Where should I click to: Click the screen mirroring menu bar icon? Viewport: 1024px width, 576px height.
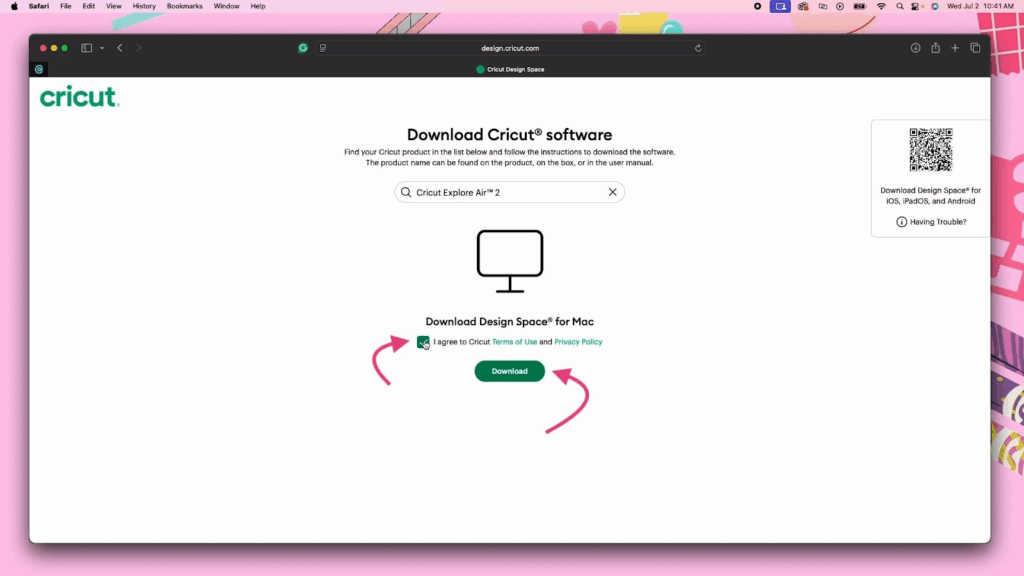(780, 7)
